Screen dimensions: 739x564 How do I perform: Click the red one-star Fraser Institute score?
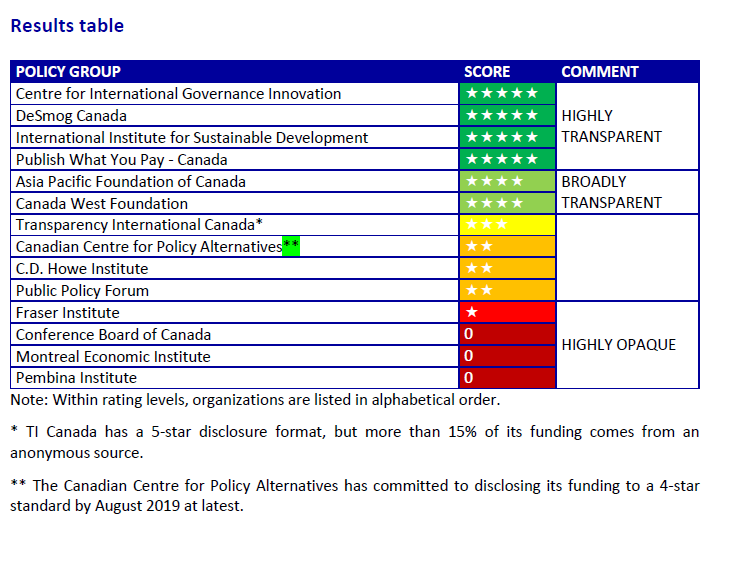[x=508, y=312]
